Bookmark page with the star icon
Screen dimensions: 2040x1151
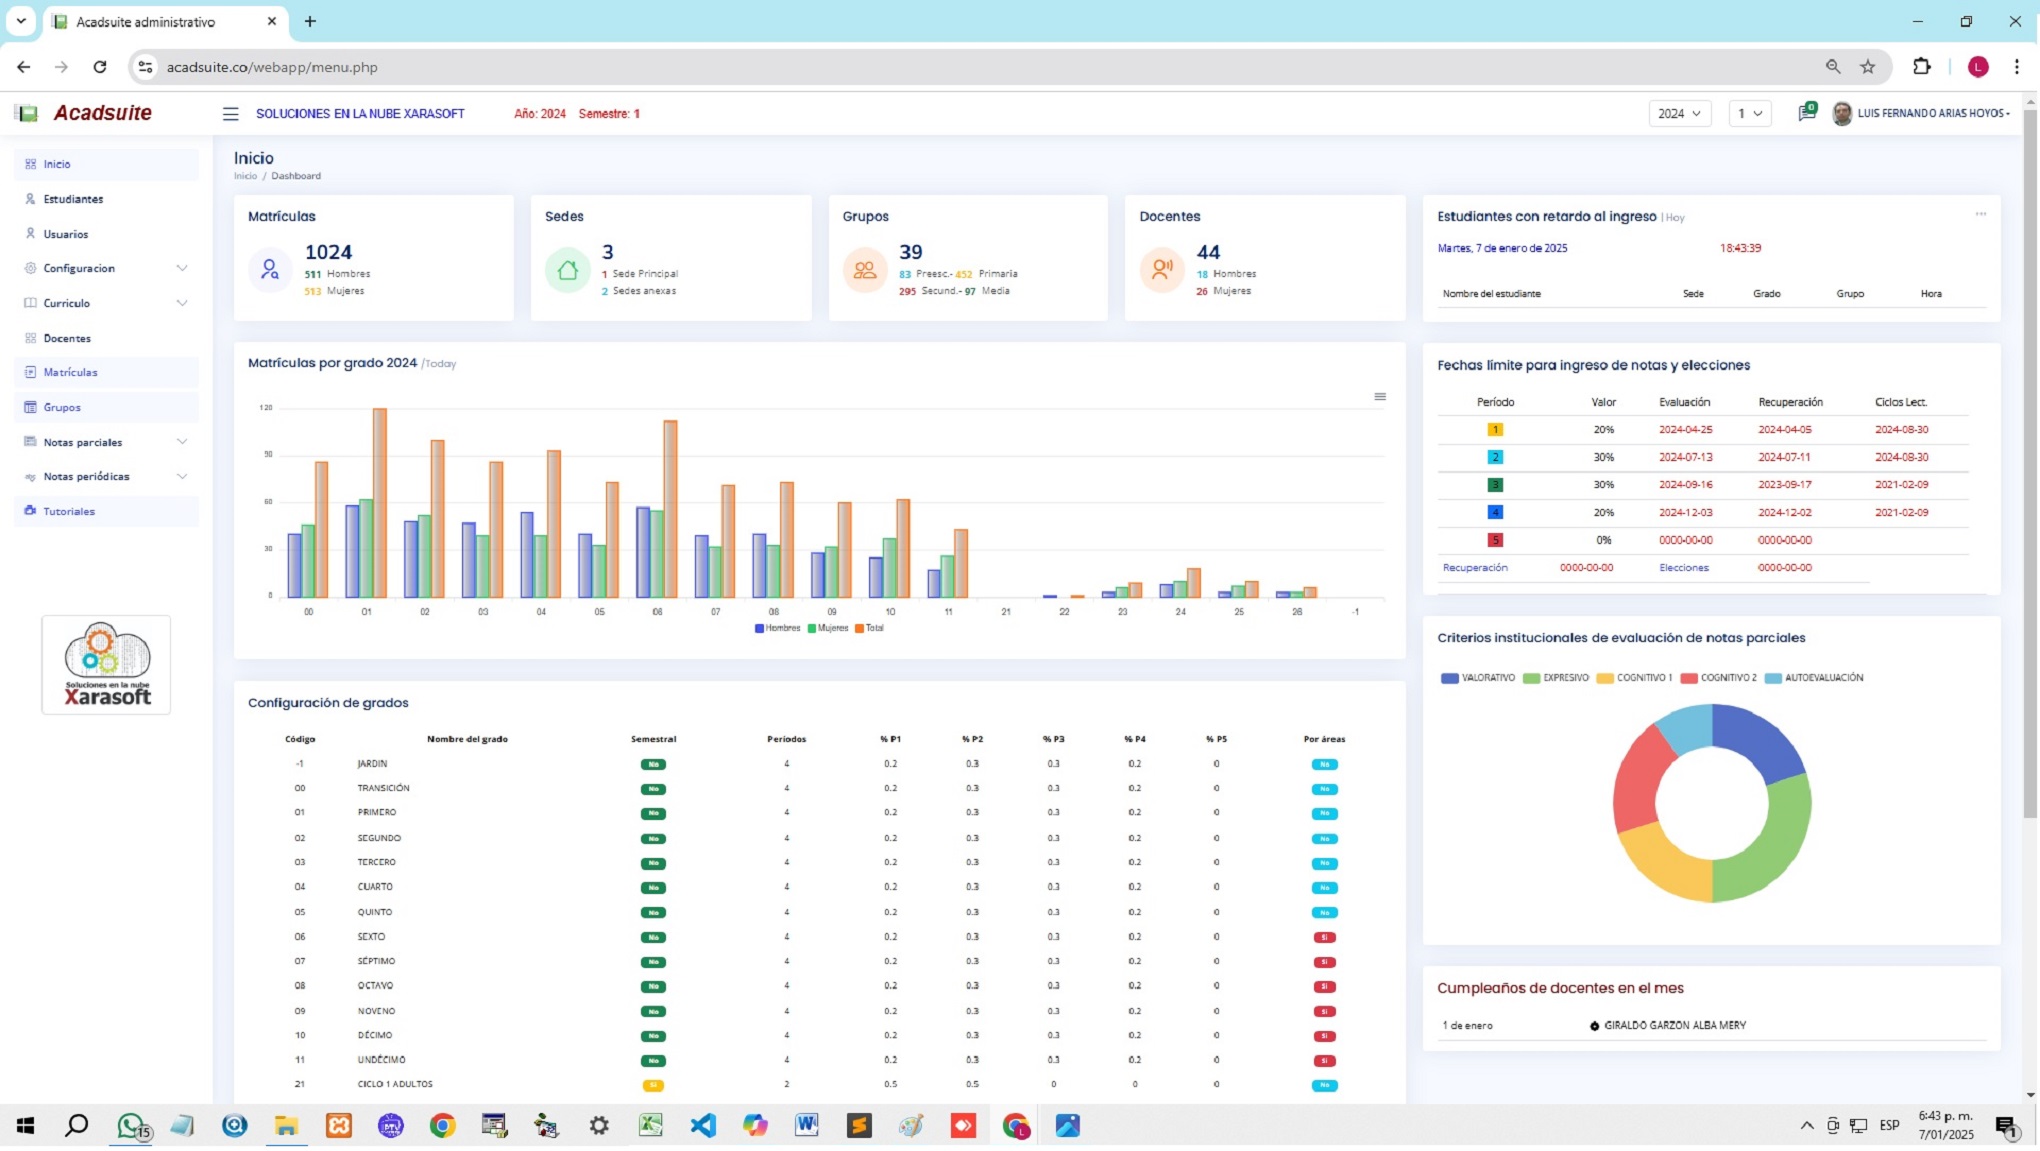pyautogui.click(x=1868, y=67)
